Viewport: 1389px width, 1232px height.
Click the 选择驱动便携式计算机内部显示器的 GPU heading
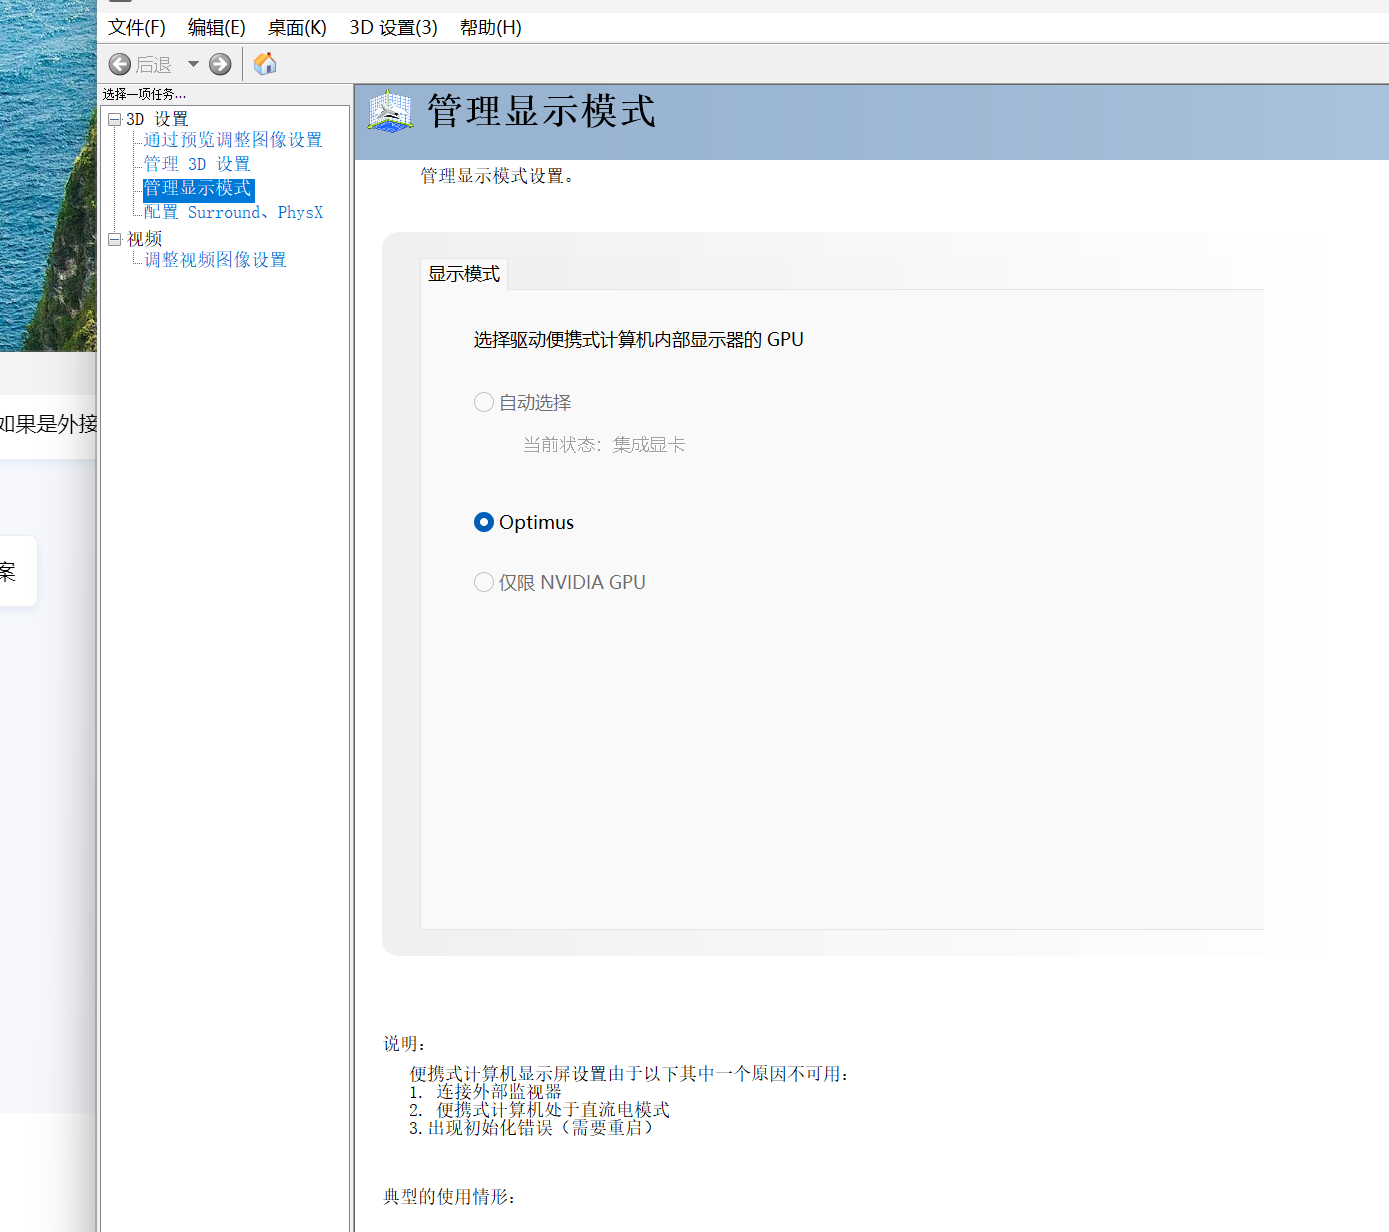click(x=639, y=340)
